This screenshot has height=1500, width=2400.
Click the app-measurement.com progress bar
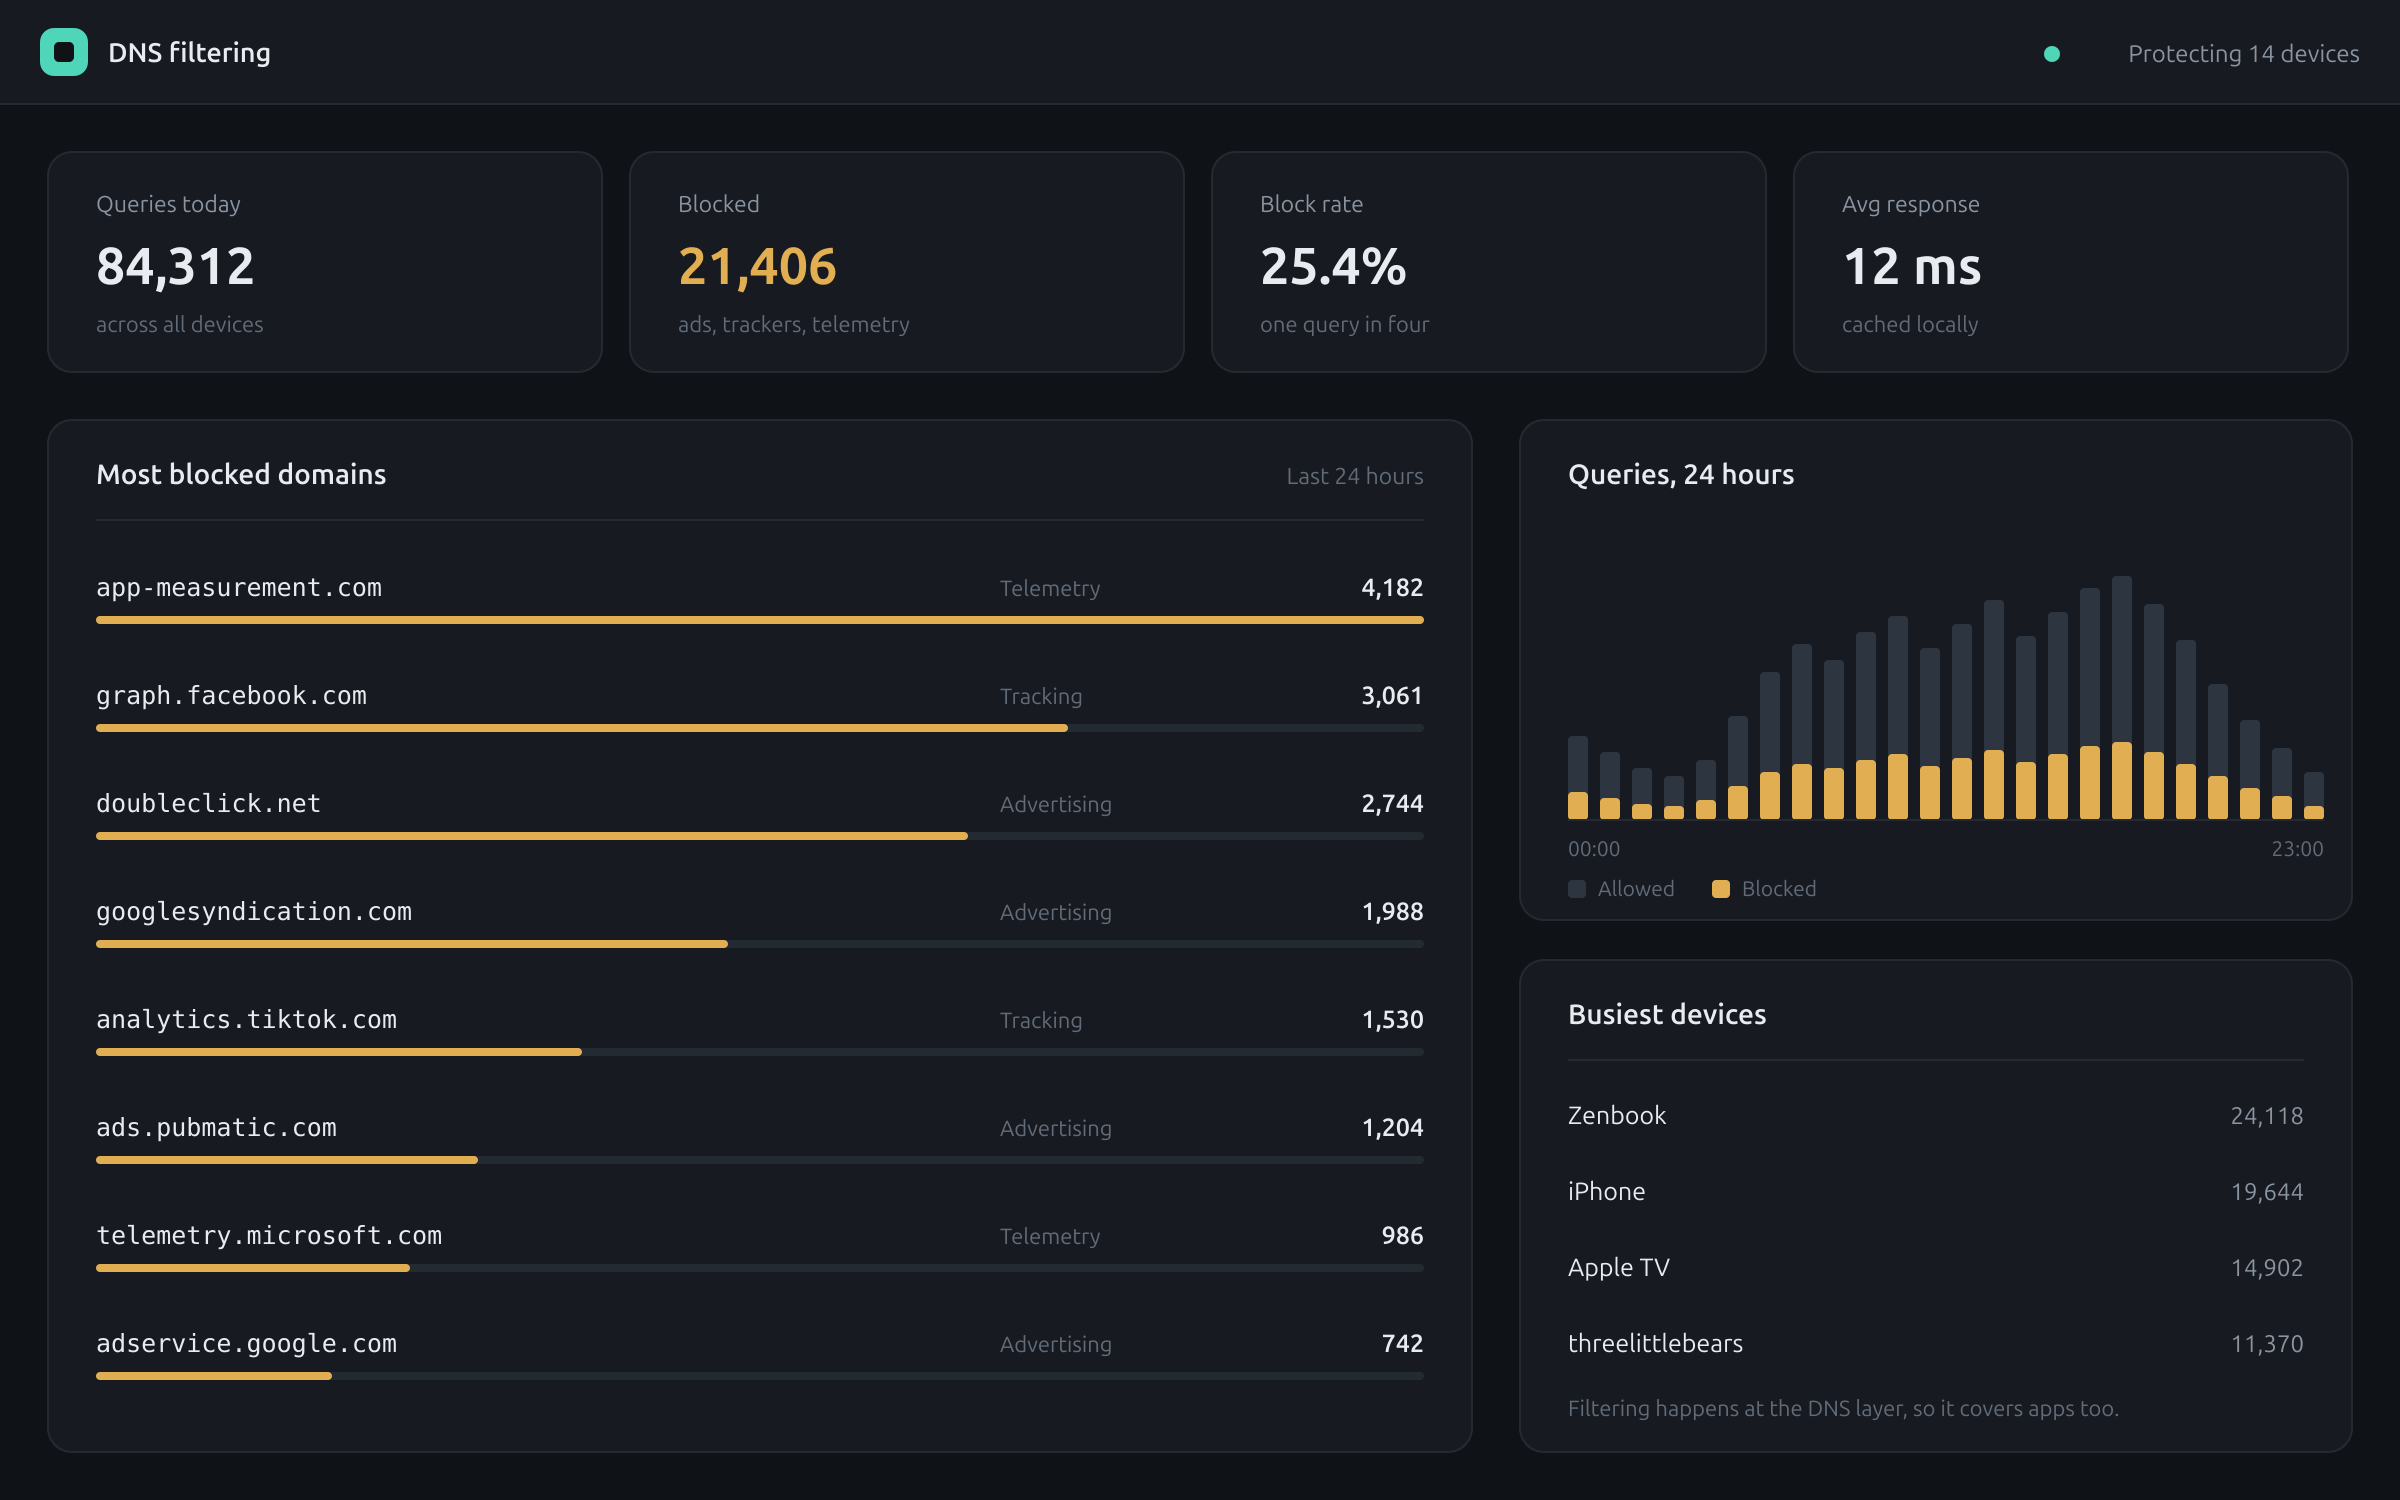click(760, 620)
